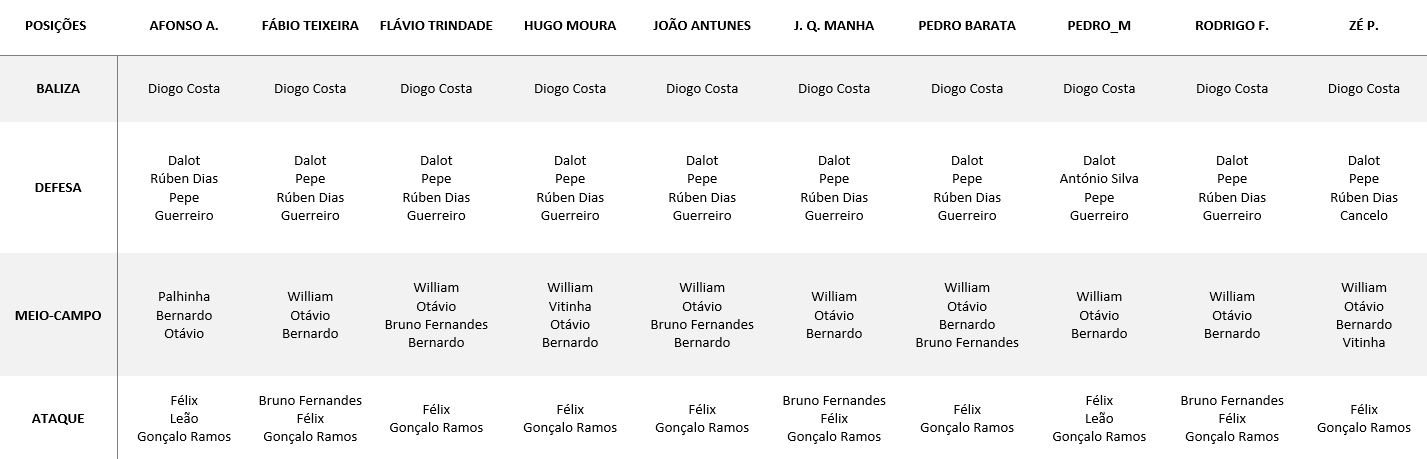Select the JOÃO ANTUNES column header
Viewport: 1427px width, 459px height.
click(x=702, y=26)
